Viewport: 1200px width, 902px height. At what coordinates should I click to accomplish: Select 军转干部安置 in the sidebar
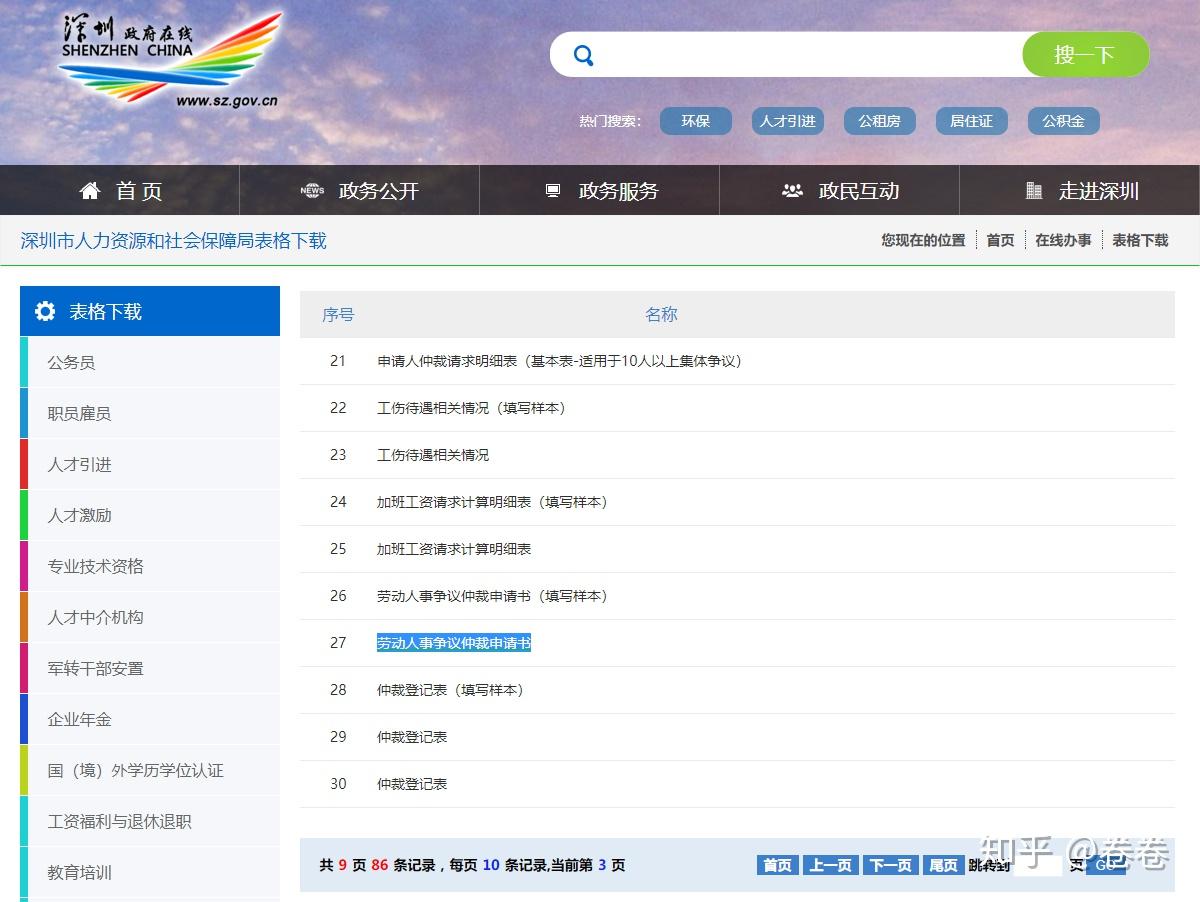pyautogui.click(x=150, y=668)
